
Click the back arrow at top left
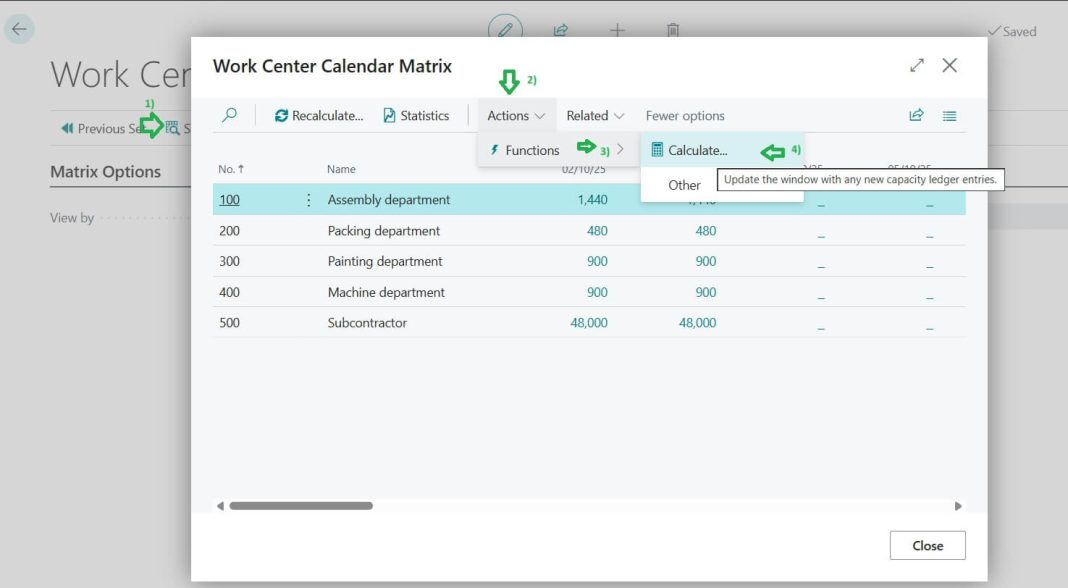[x=18, y=28]
